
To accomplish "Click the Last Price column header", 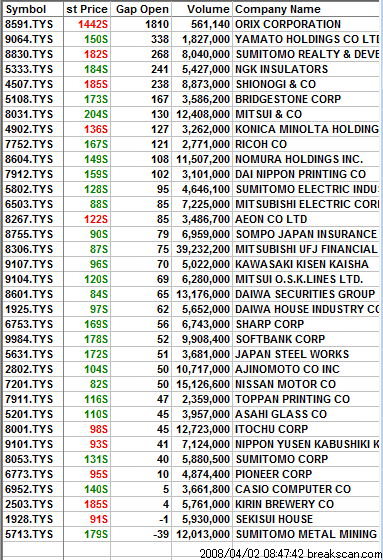I will [x=87, y=9].
